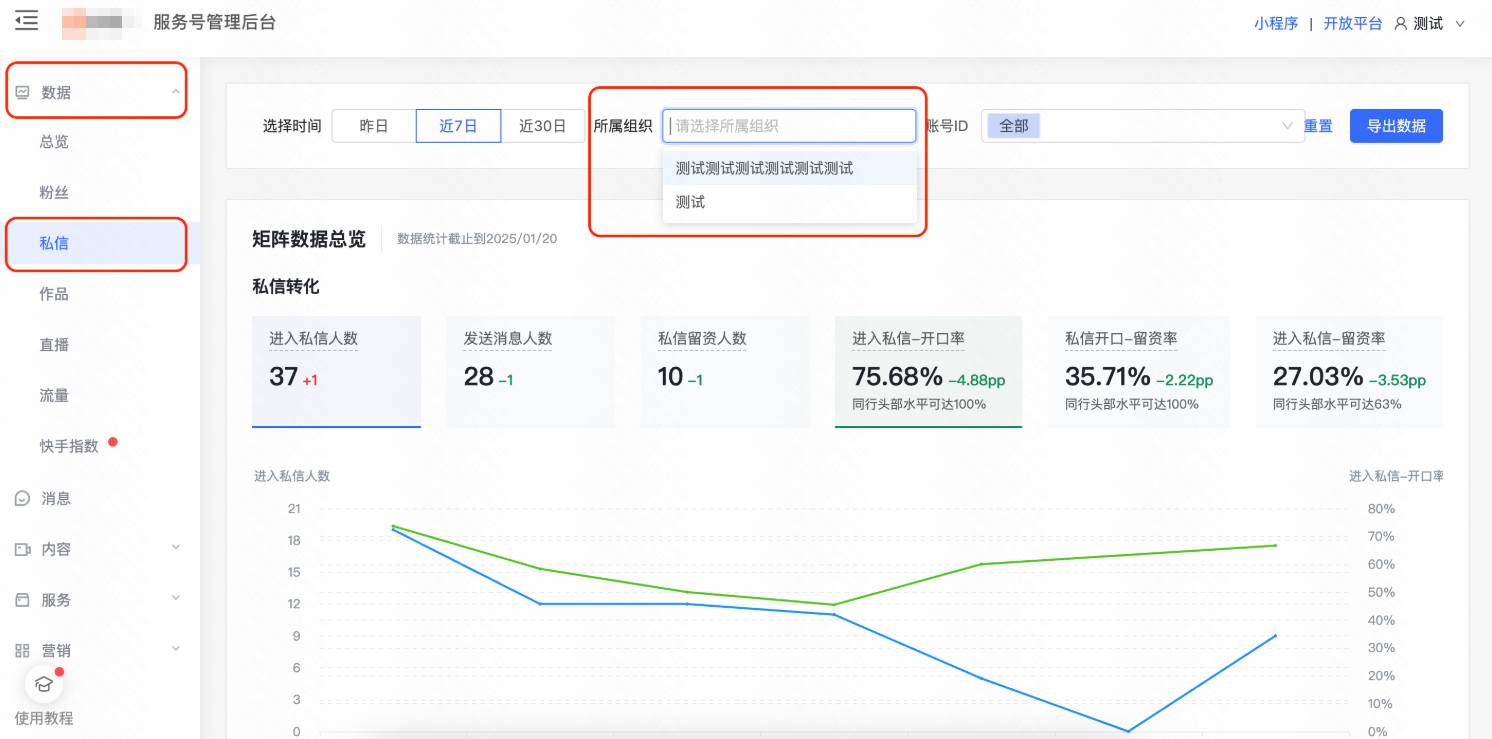Image resolution: width=1492 pixels, height=739 pixels.
Task: Expand the 内容 submenu chevron
Action: point(176,548)
